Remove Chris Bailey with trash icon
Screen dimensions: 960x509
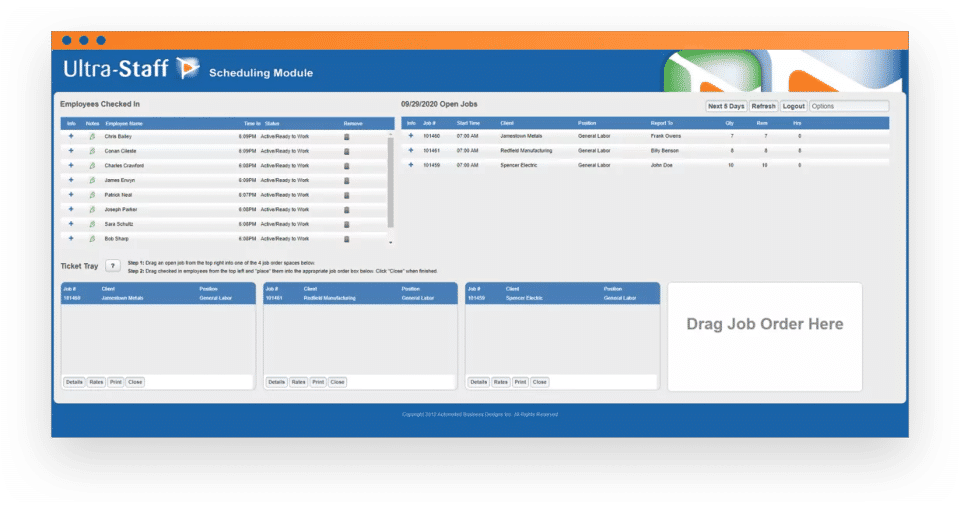(x=347, y=137)
